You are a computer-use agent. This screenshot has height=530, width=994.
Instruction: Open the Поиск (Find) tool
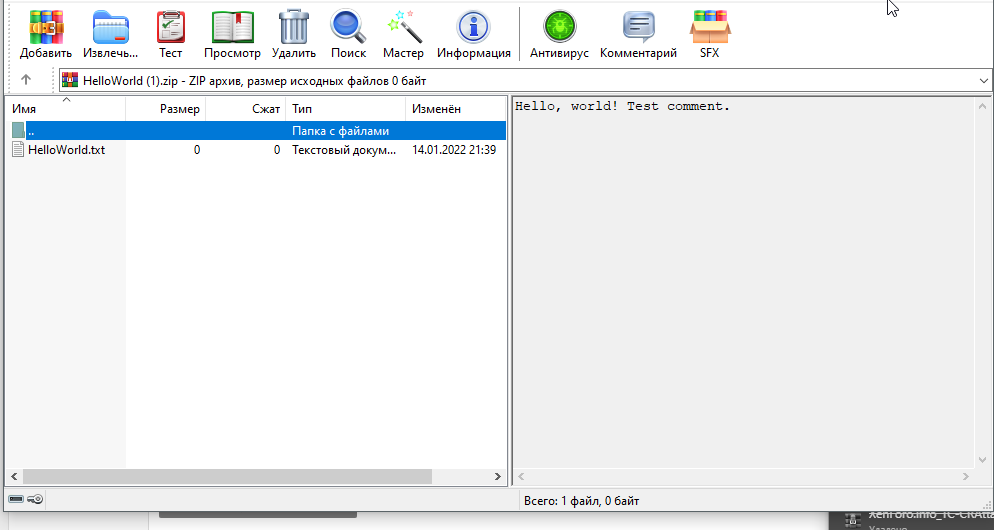click(x=349, y=33)
